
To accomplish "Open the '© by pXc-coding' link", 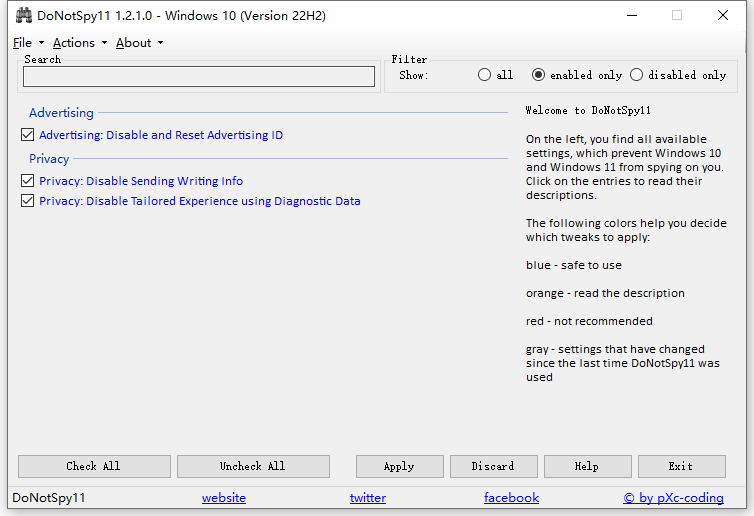I will click(x=673, y=498).
